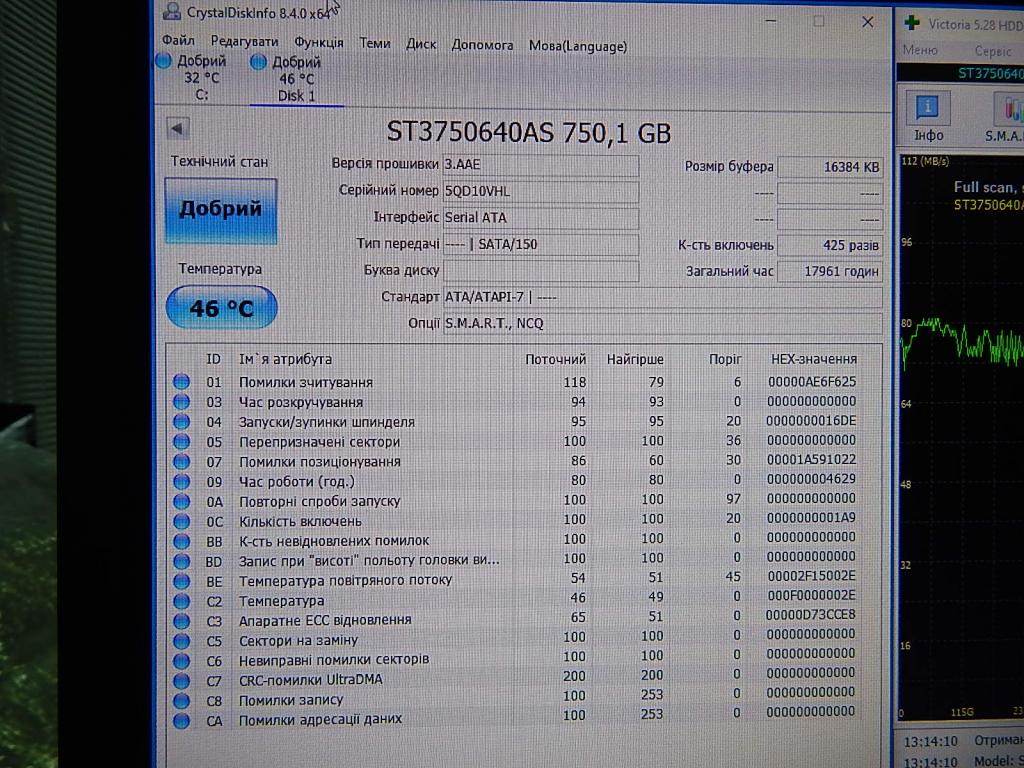
Task: Click status dot for BB невідновлених помилок
Action: pyautogui.click(x=182, y=541)
